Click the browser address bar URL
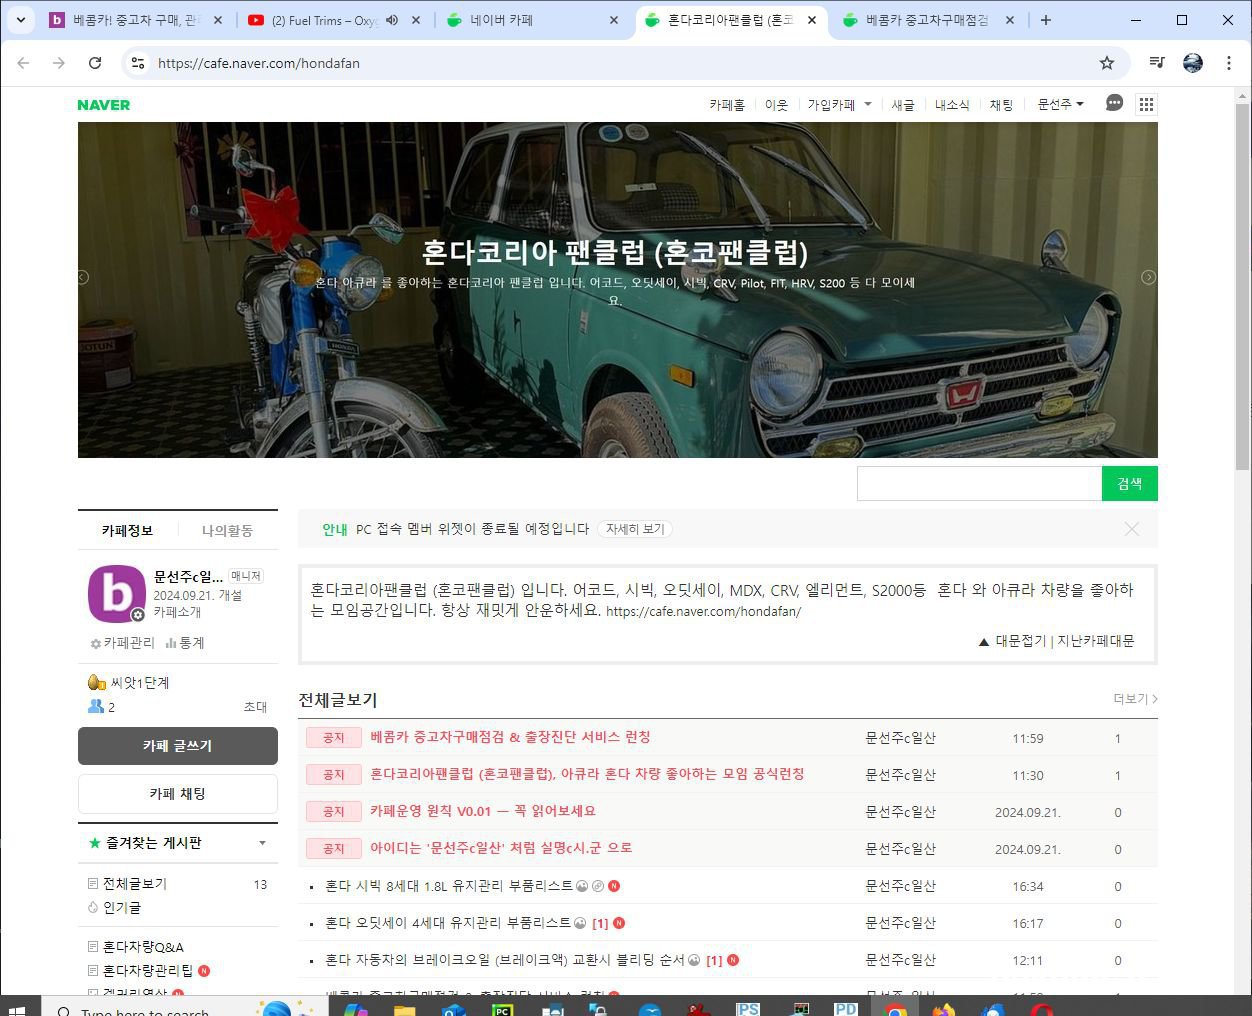Viewport: 1252px width, 1016px height. tap(259, 63)
